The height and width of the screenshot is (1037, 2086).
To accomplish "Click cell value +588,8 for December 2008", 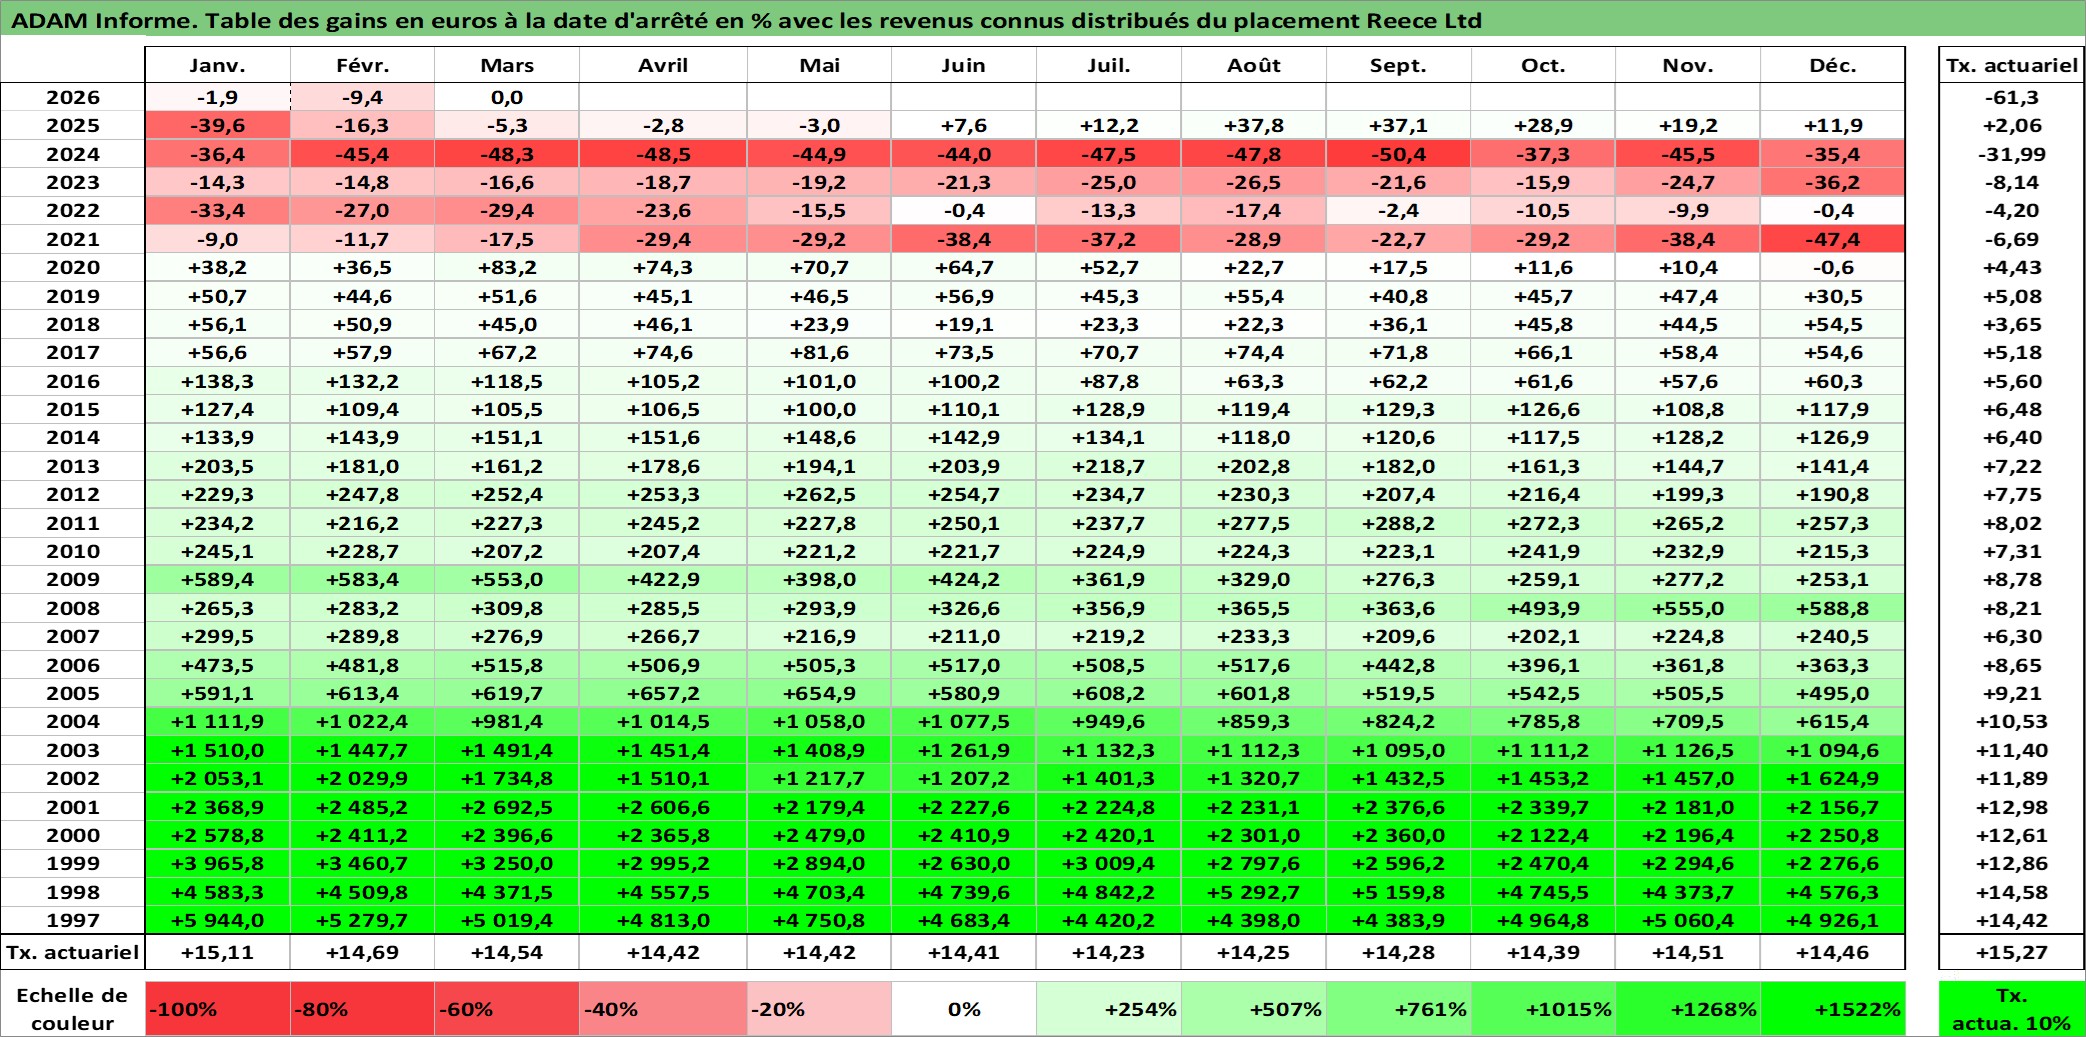I will (x=1833, y=608).
